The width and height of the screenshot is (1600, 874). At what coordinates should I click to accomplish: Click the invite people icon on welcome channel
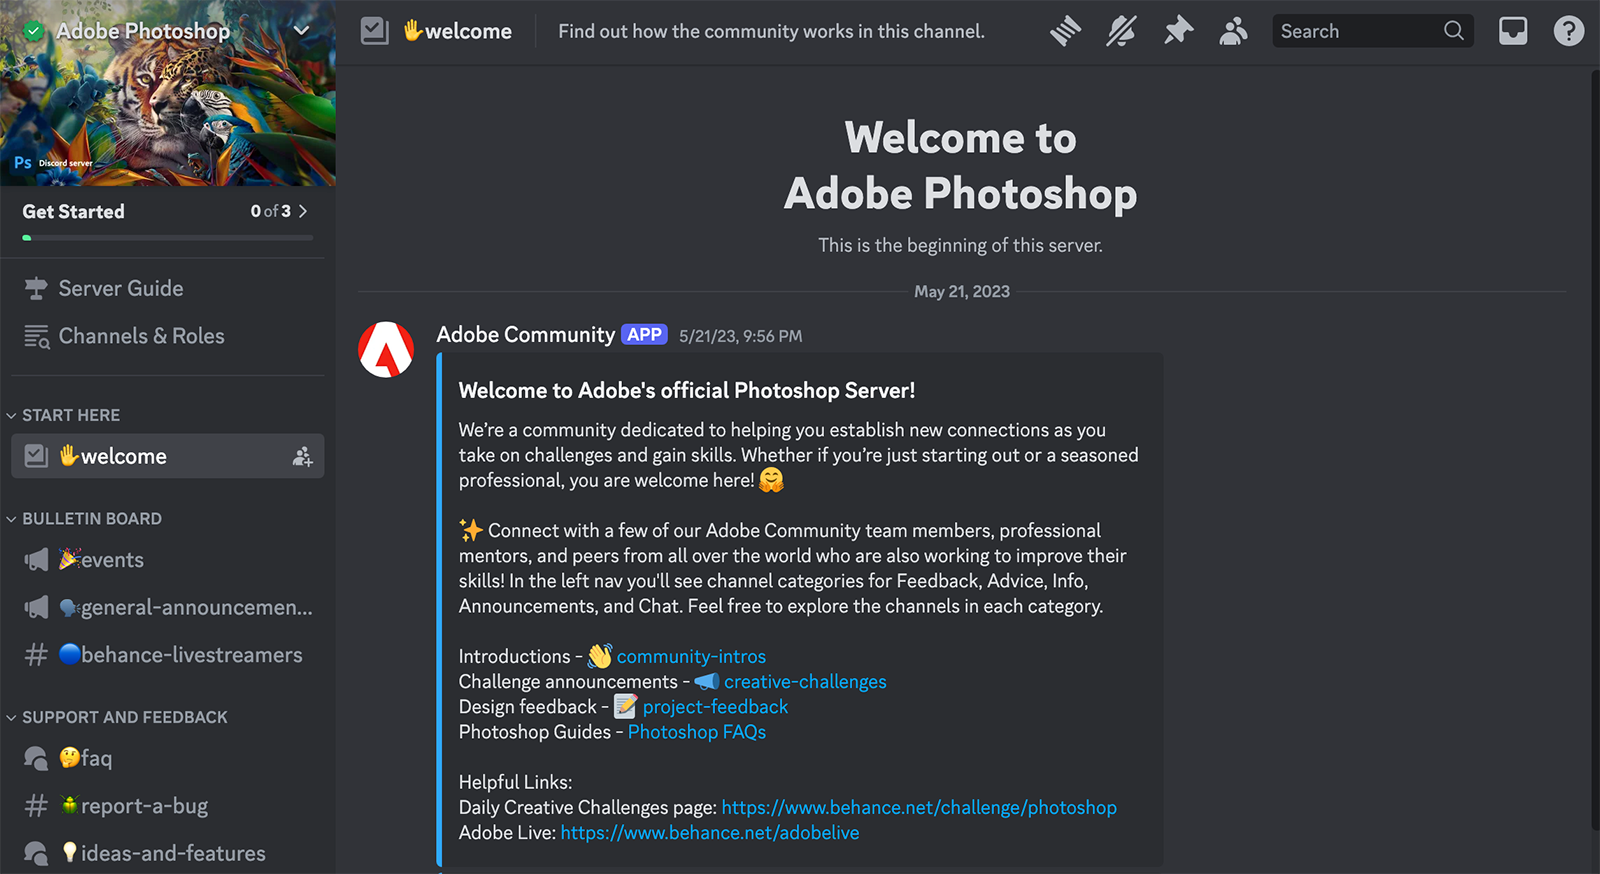click(x=302, y=457)
